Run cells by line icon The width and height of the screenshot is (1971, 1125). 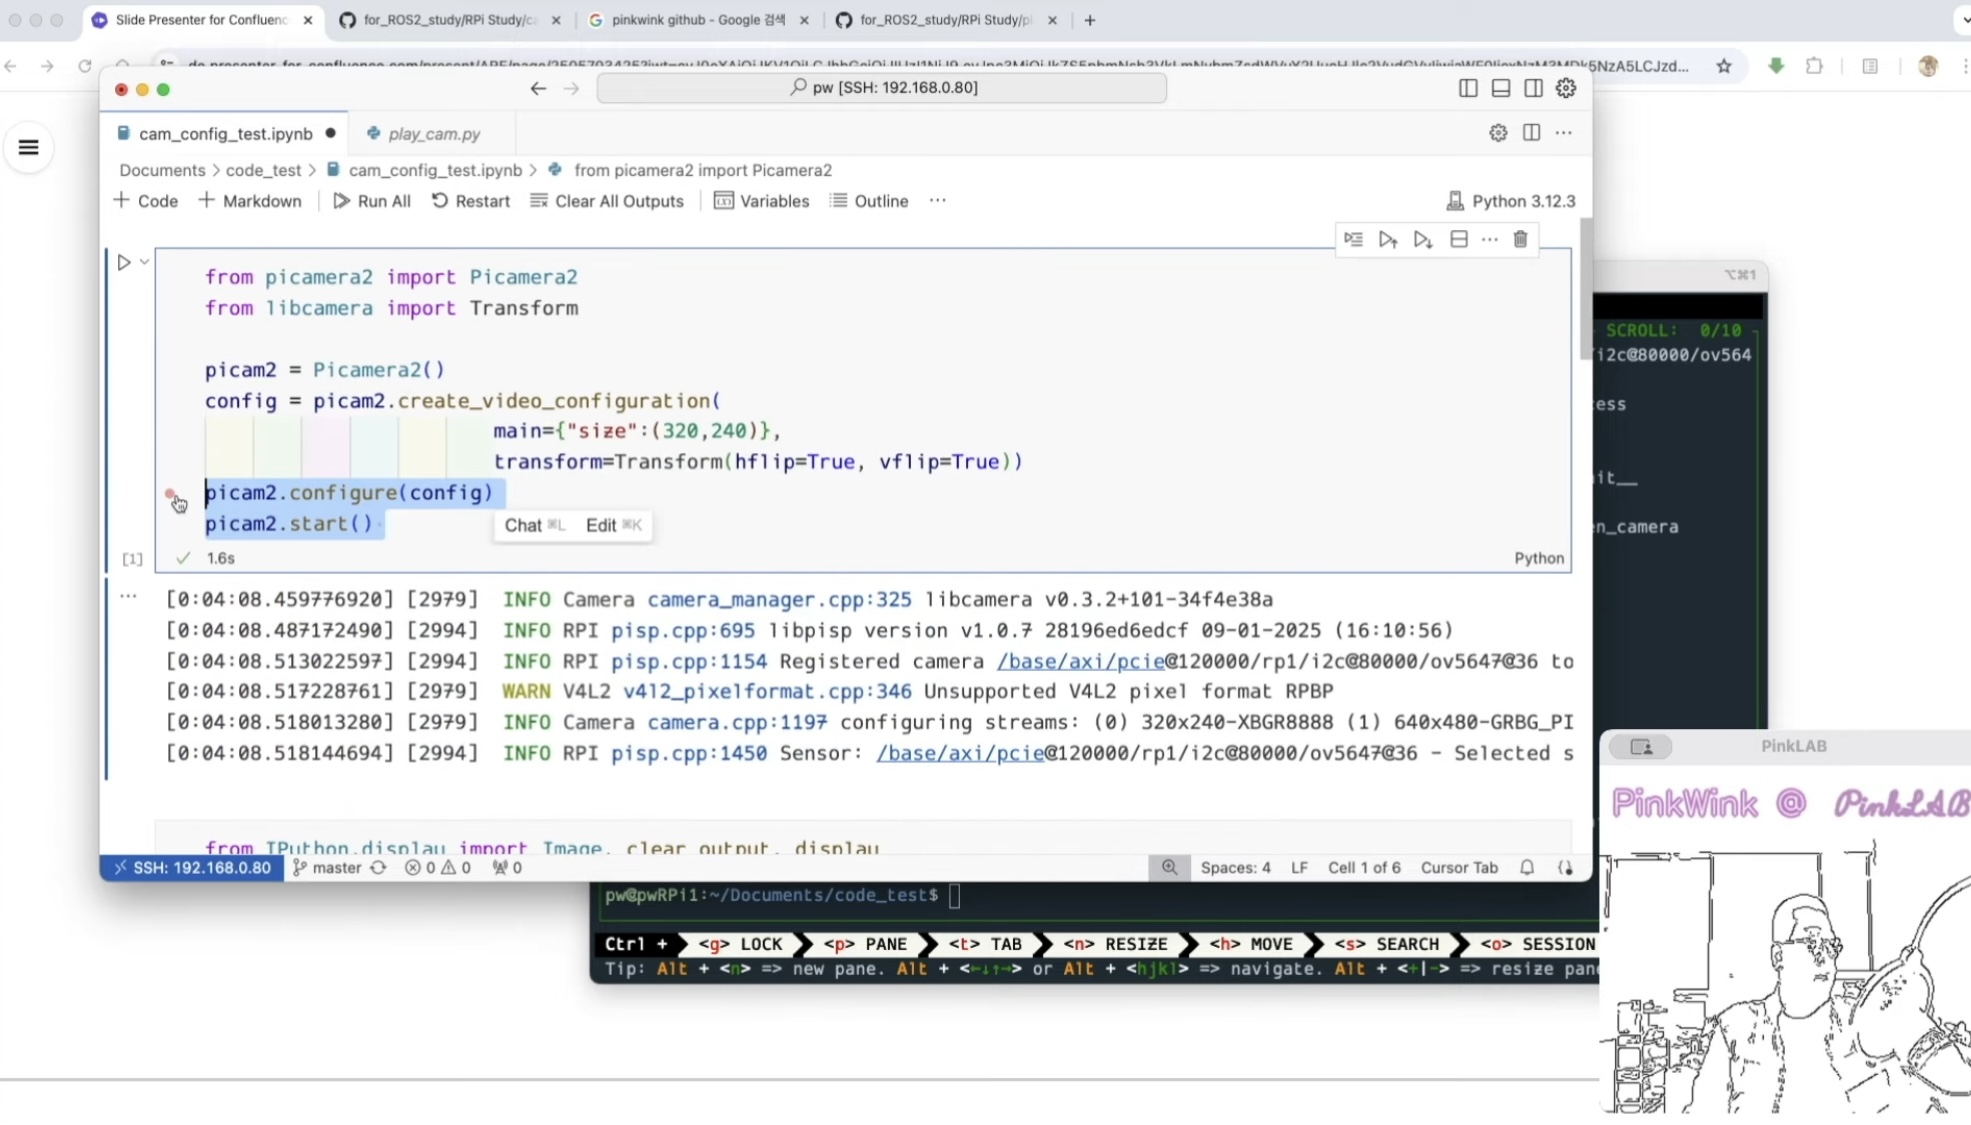(x=1353, y=239)
